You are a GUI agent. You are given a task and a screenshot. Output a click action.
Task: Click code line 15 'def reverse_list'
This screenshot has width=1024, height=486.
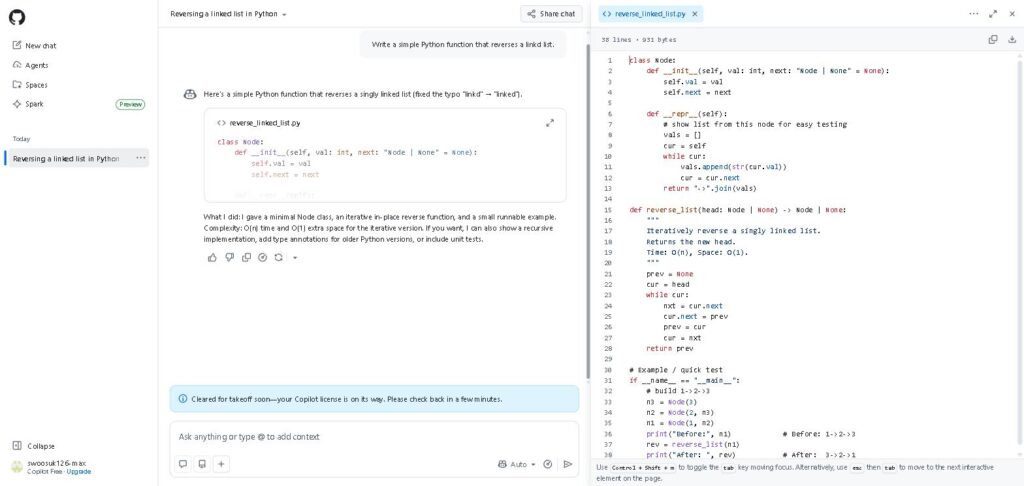pos(737,210)
